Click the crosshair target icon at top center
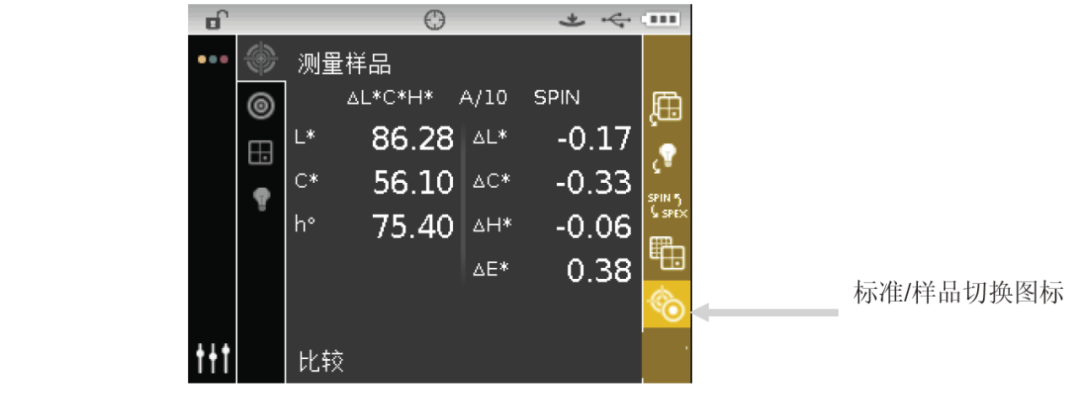 click(435, 21)
